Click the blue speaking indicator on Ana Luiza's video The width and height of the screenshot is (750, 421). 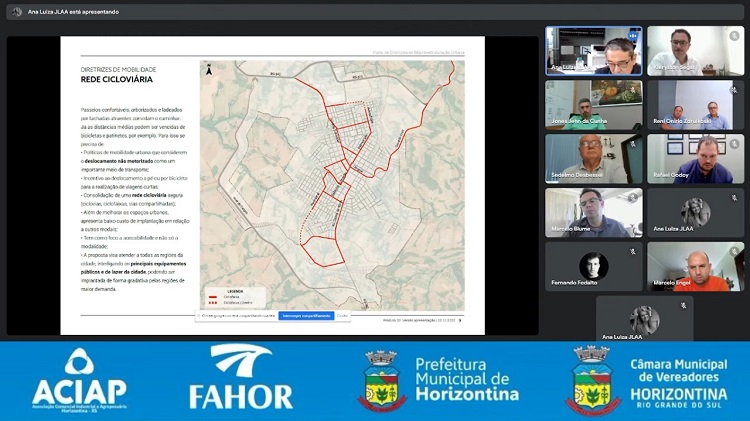(634, 34)
